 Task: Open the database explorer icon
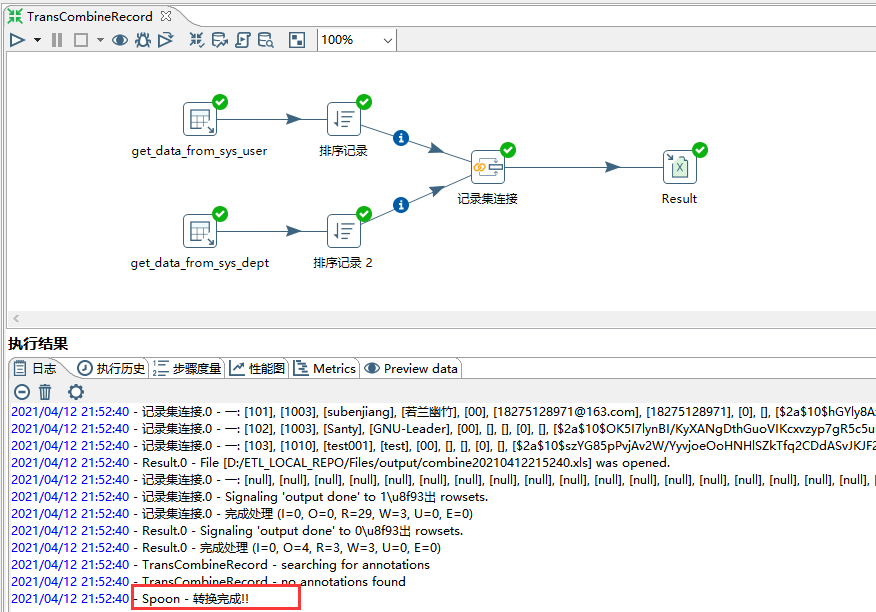click(x=268, y=40)
